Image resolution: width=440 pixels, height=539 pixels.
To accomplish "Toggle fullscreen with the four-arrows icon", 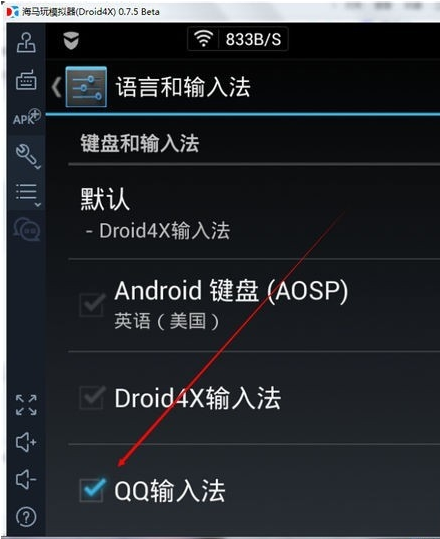I will (x=26, y=405).
